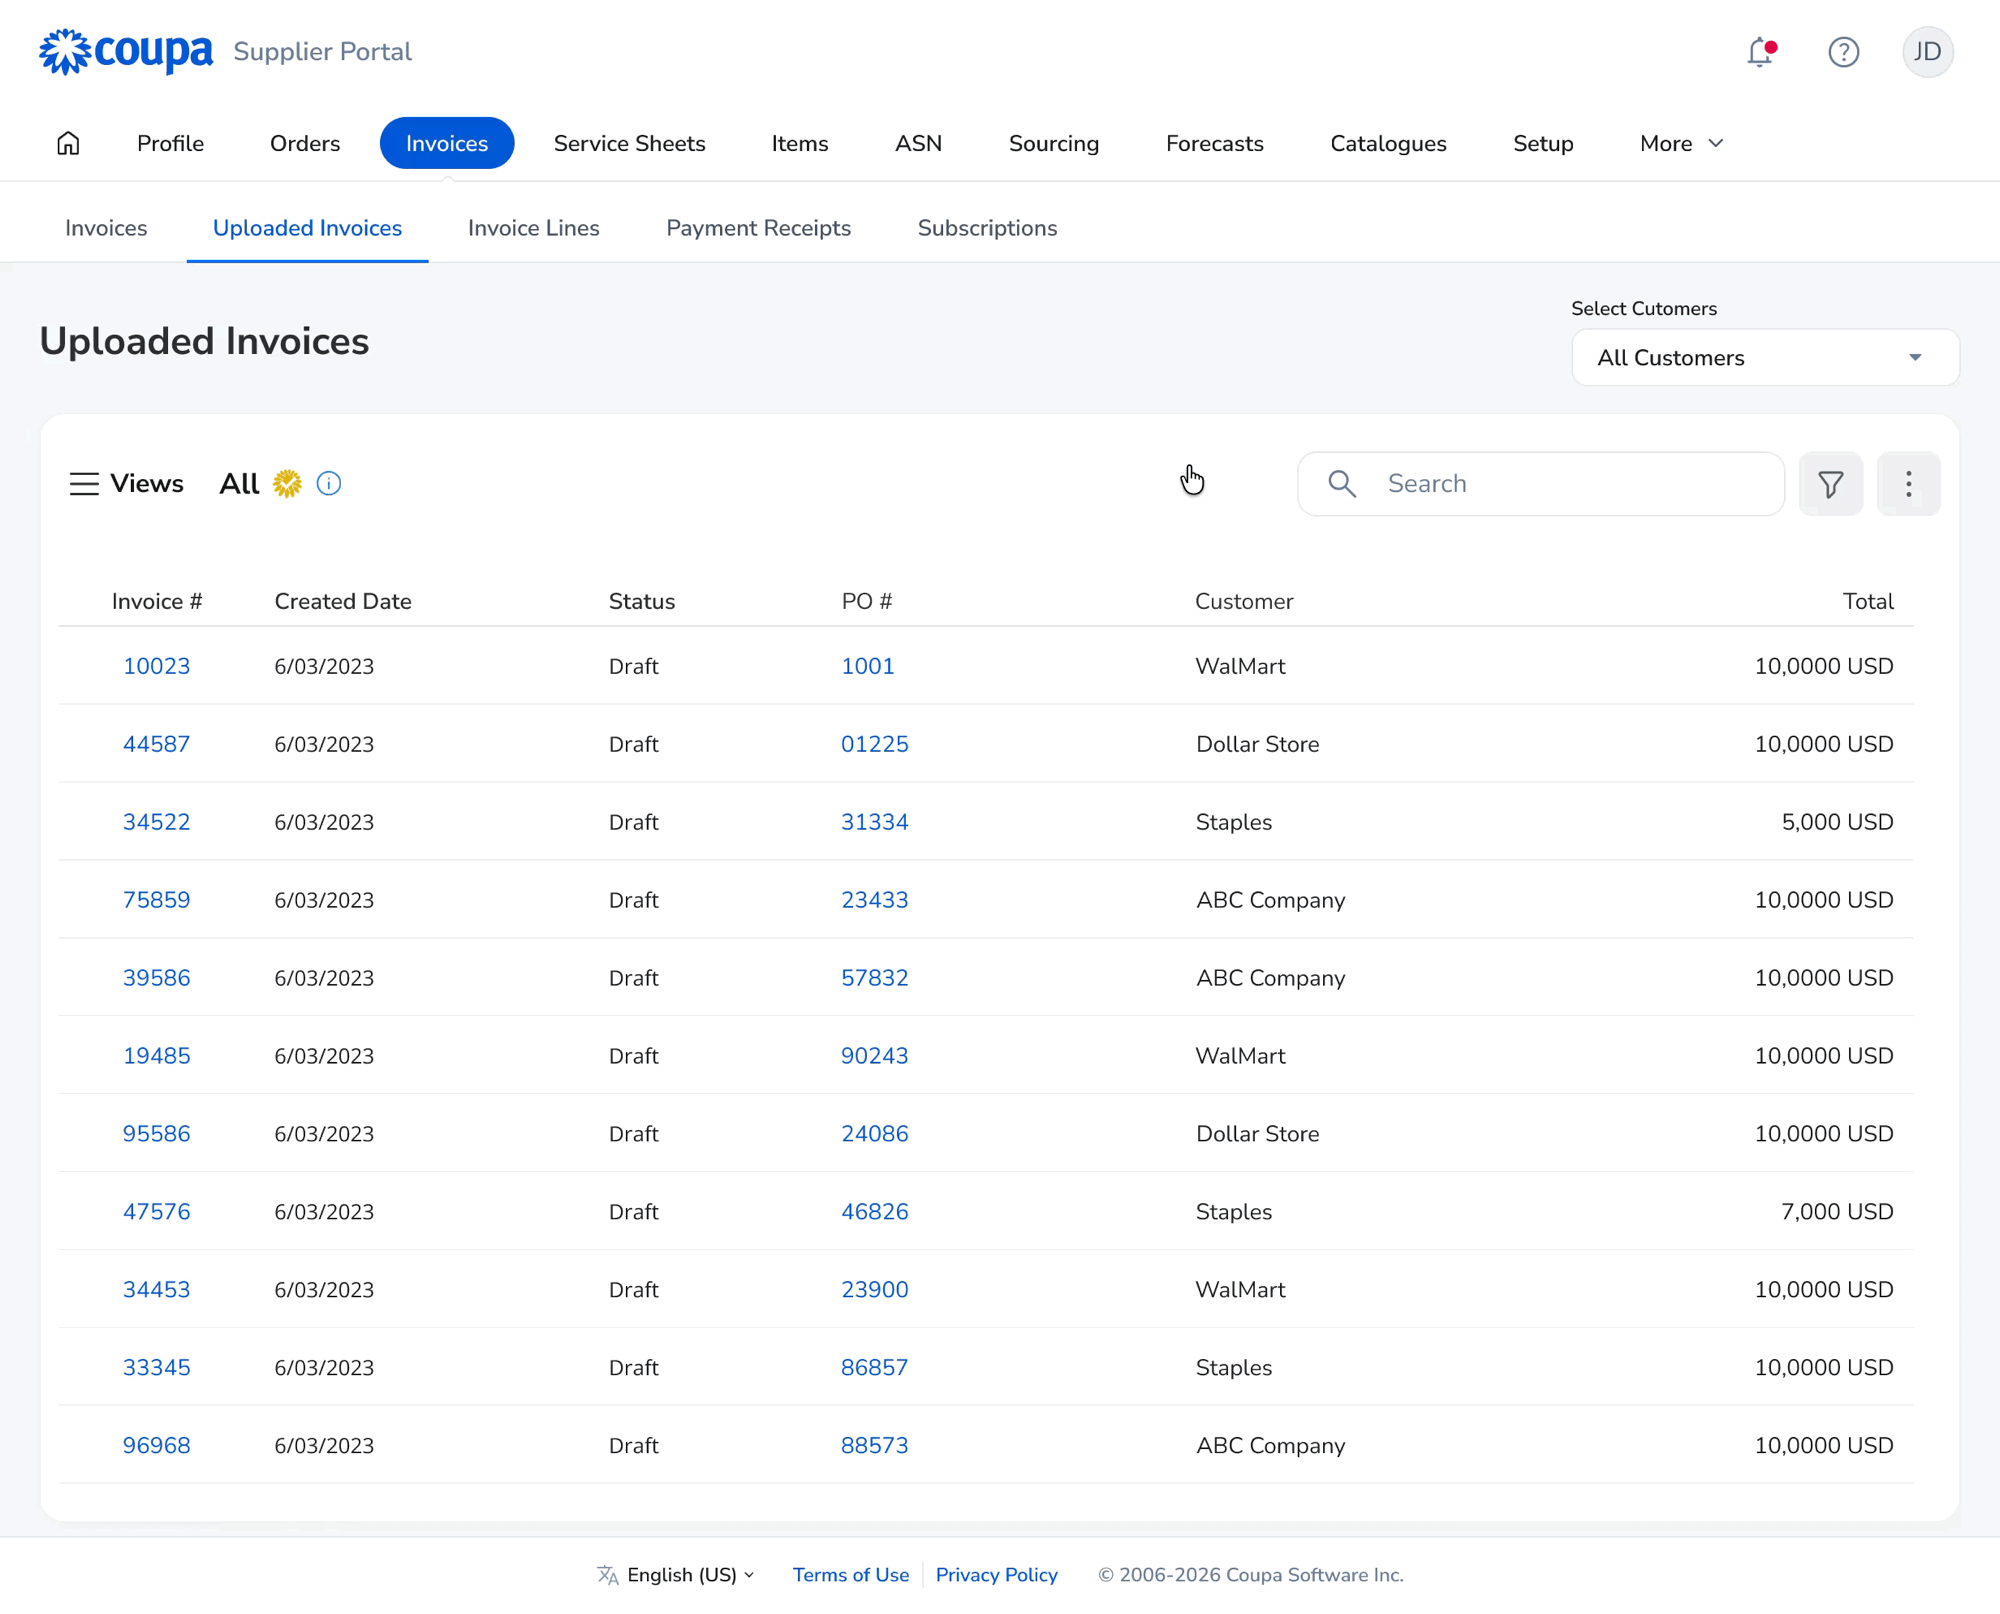2000x1614 pixels.
Task: Open PO number 46826
Action: point(874,1212)
